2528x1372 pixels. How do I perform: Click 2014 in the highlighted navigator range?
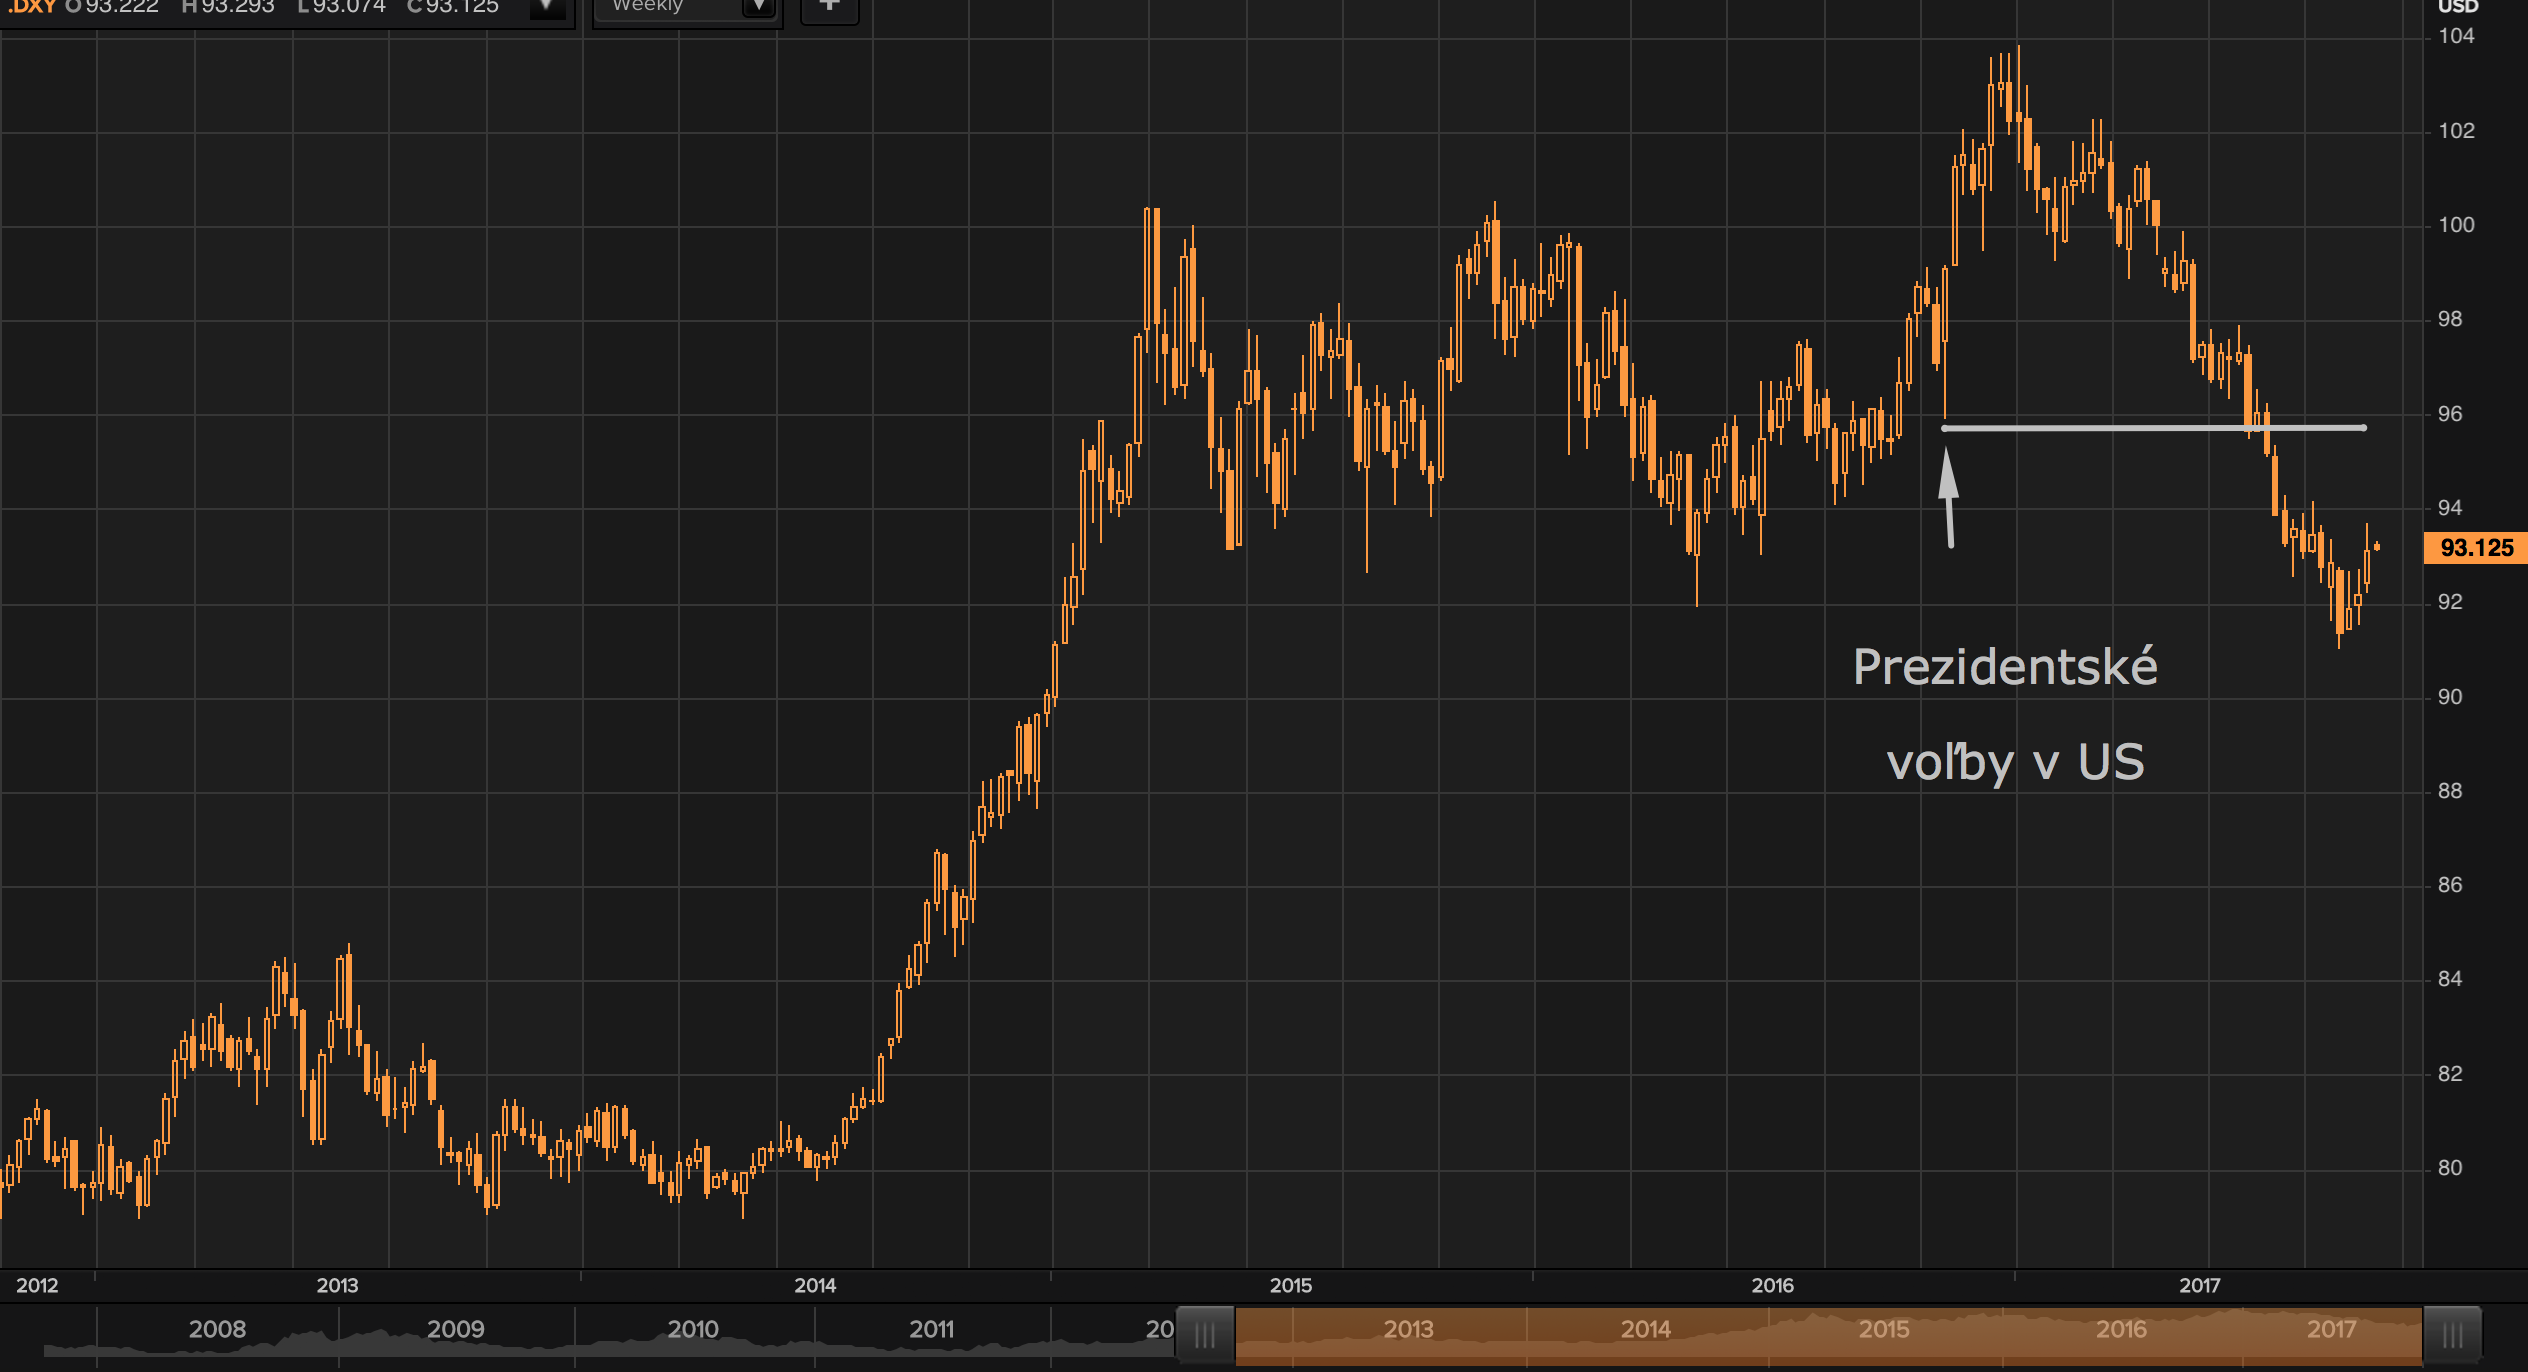(1646, 1329)
